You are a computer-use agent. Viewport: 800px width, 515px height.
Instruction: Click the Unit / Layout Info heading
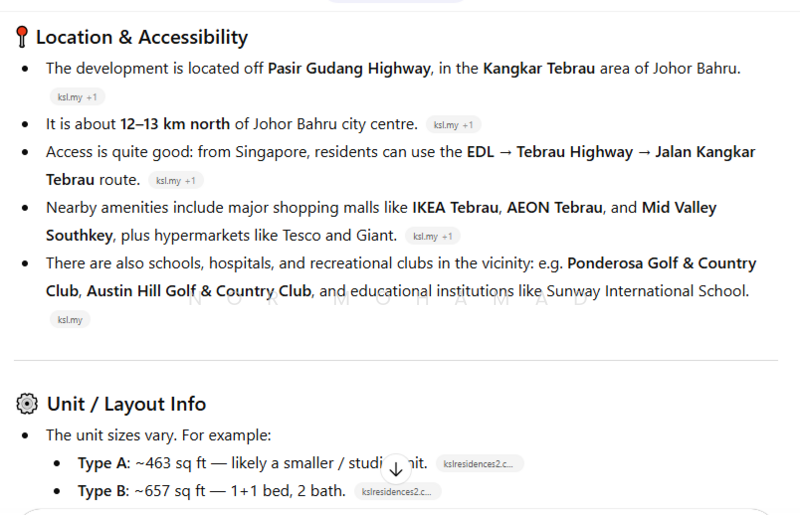pos(126,404)
